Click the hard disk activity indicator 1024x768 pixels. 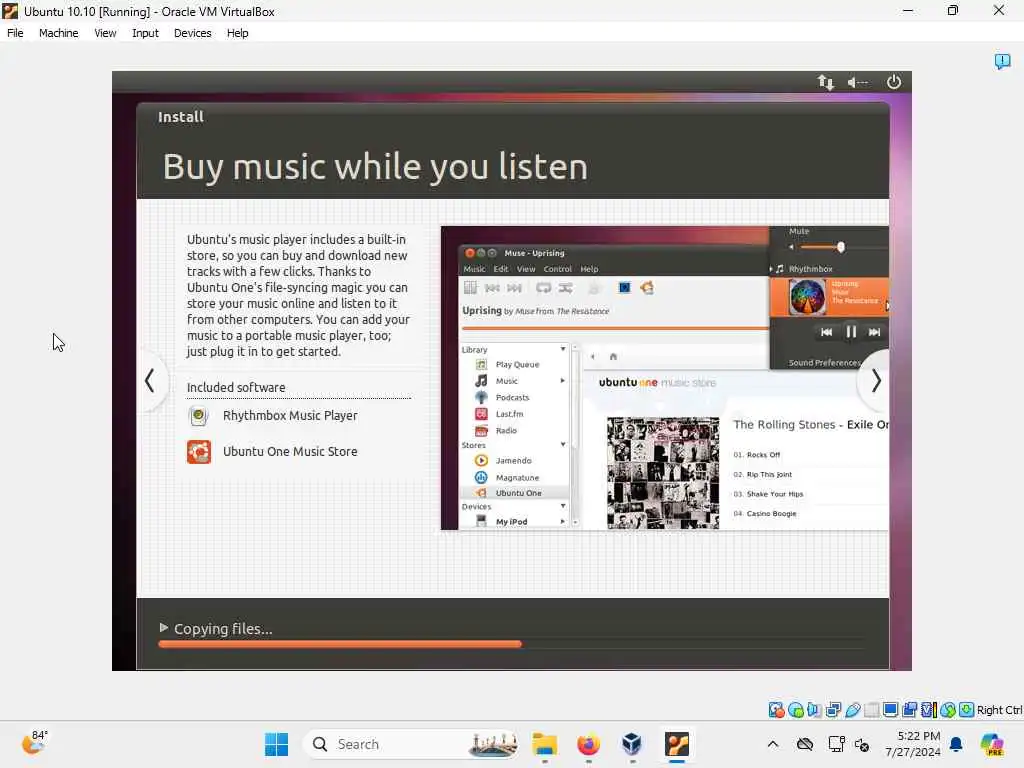click(776, 710)
